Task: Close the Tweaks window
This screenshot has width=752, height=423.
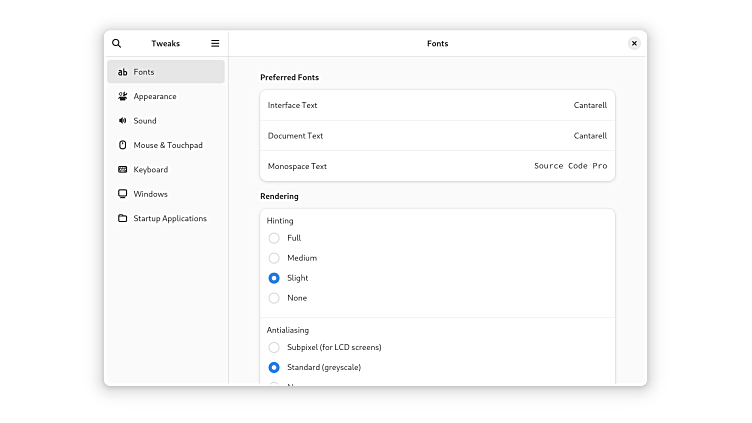Action: click(x=634, y=44)
